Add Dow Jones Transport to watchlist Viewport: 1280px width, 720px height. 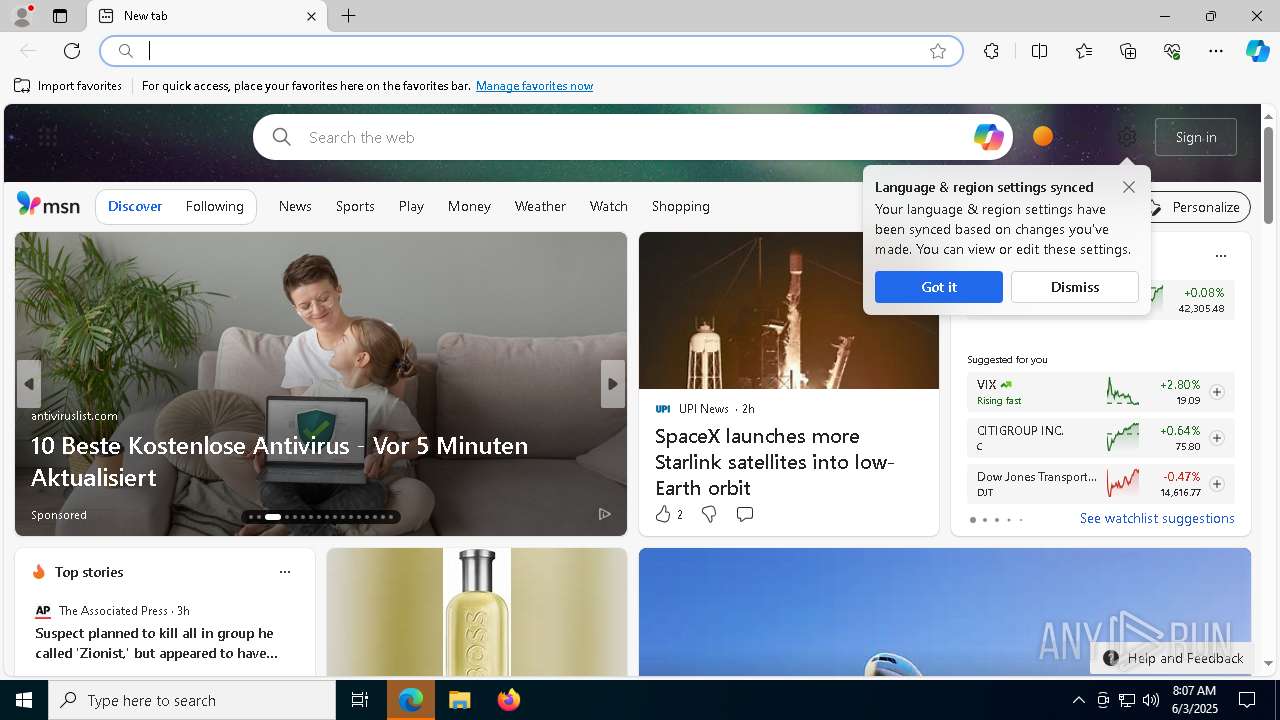1216,484
